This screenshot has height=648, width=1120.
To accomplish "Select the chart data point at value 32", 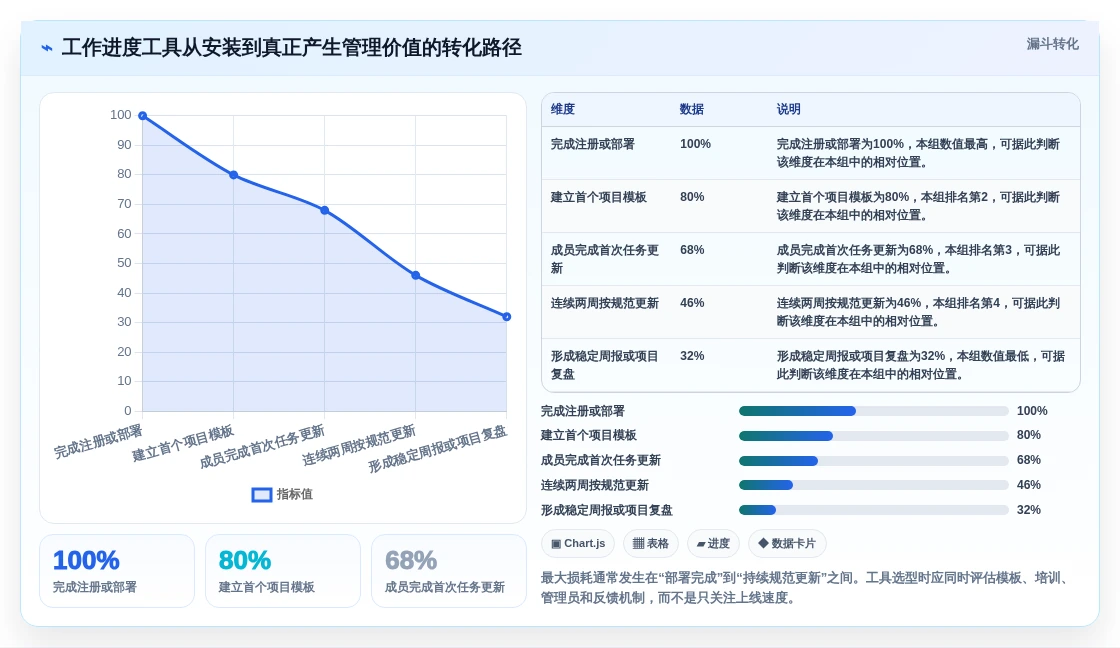I will pyautogui.click(x=506, y=316).
